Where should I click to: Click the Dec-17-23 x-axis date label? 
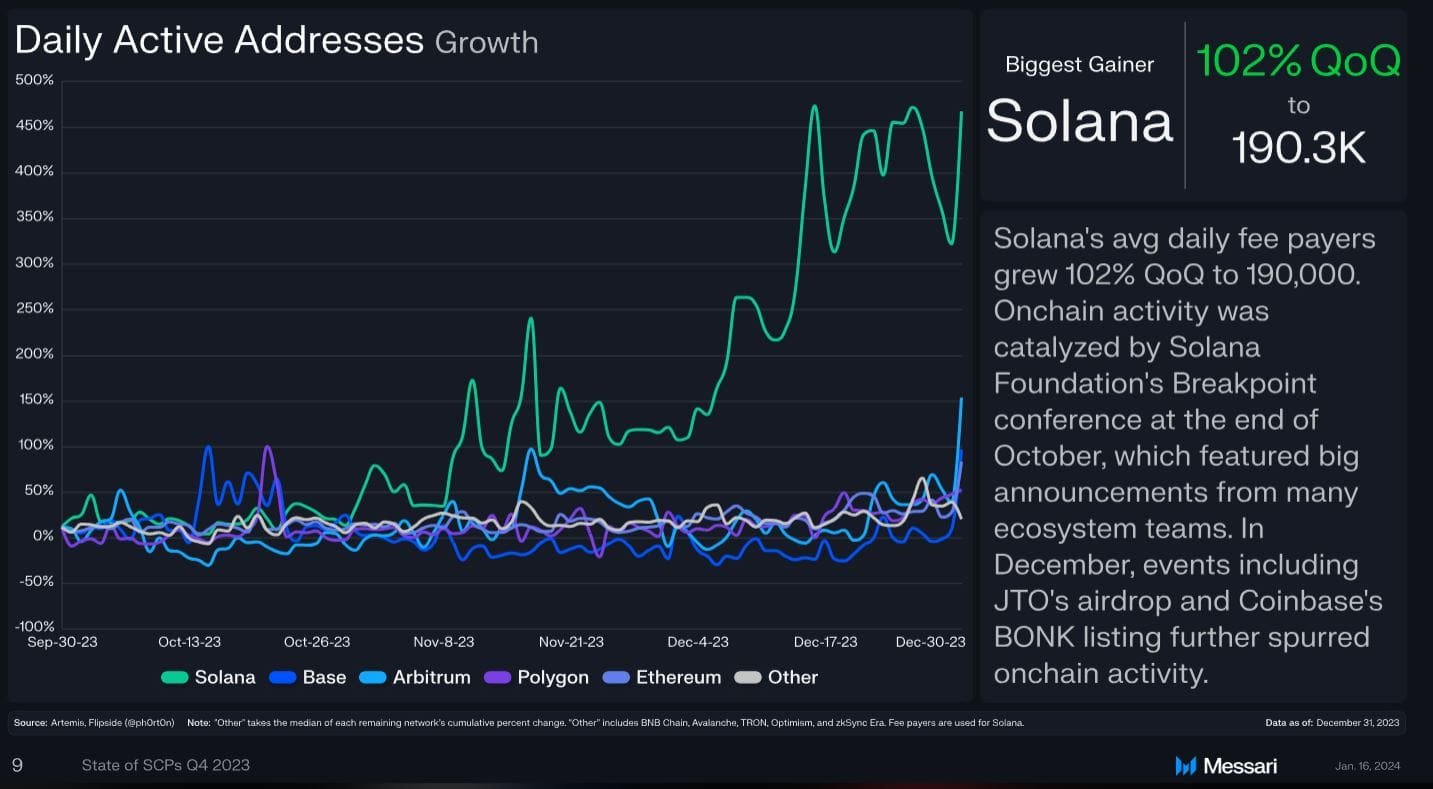pyautogui.click(x=825, y=642)
